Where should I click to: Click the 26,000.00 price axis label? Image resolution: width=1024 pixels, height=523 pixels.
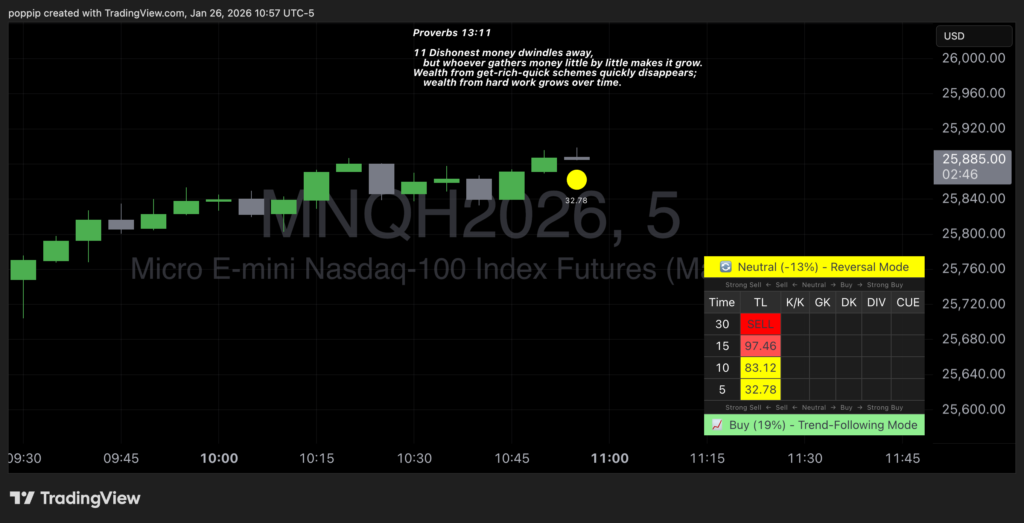973,58
